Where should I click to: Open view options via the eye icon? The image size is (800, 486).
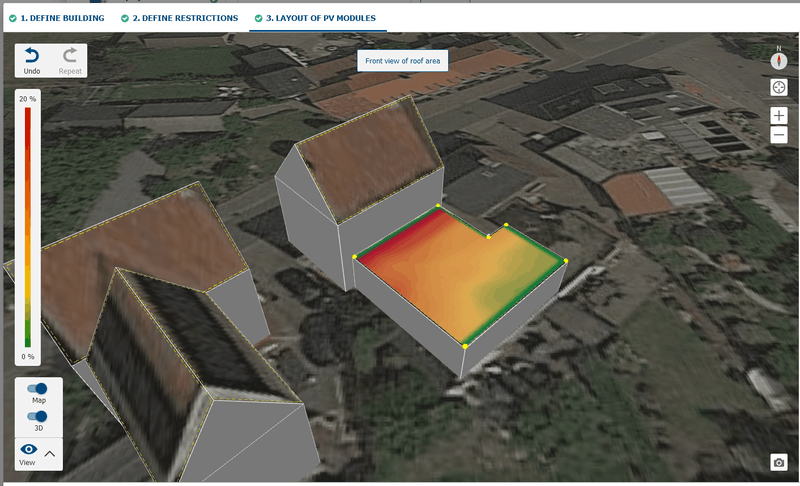(29, 449)
